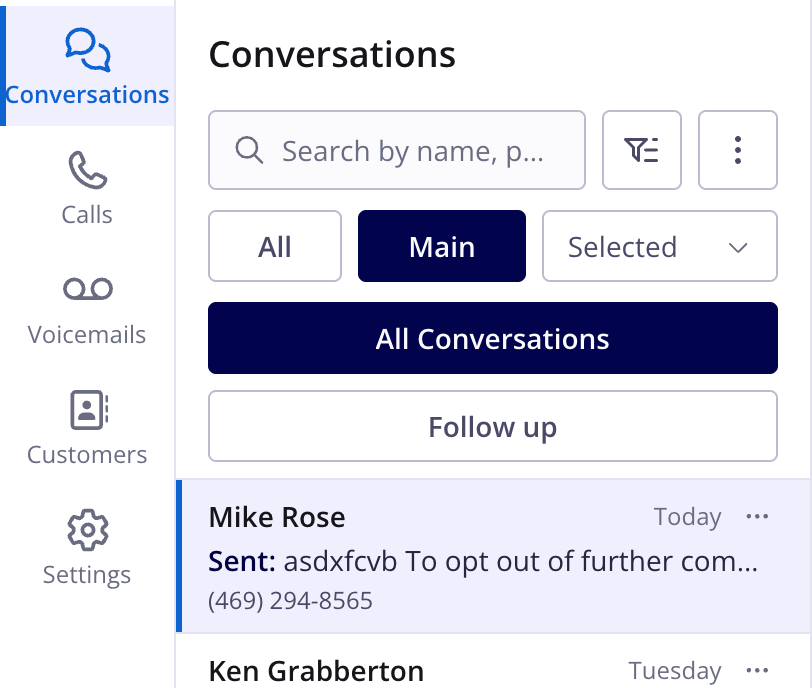Image resolution: width=812 pixels, height=688 pixels.
Task: Expand the Selected dropdown
Action: pyautogui.click(x=660, y=246)
